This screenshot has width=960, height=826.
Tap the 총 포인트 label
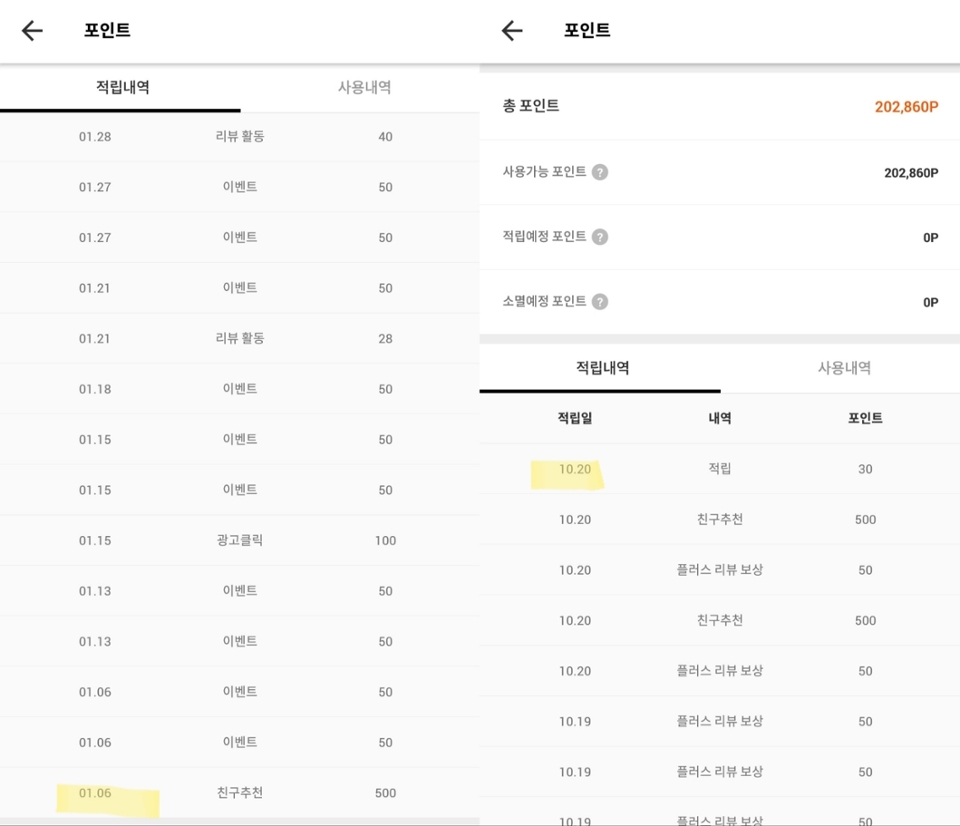[x=531, y=106]
